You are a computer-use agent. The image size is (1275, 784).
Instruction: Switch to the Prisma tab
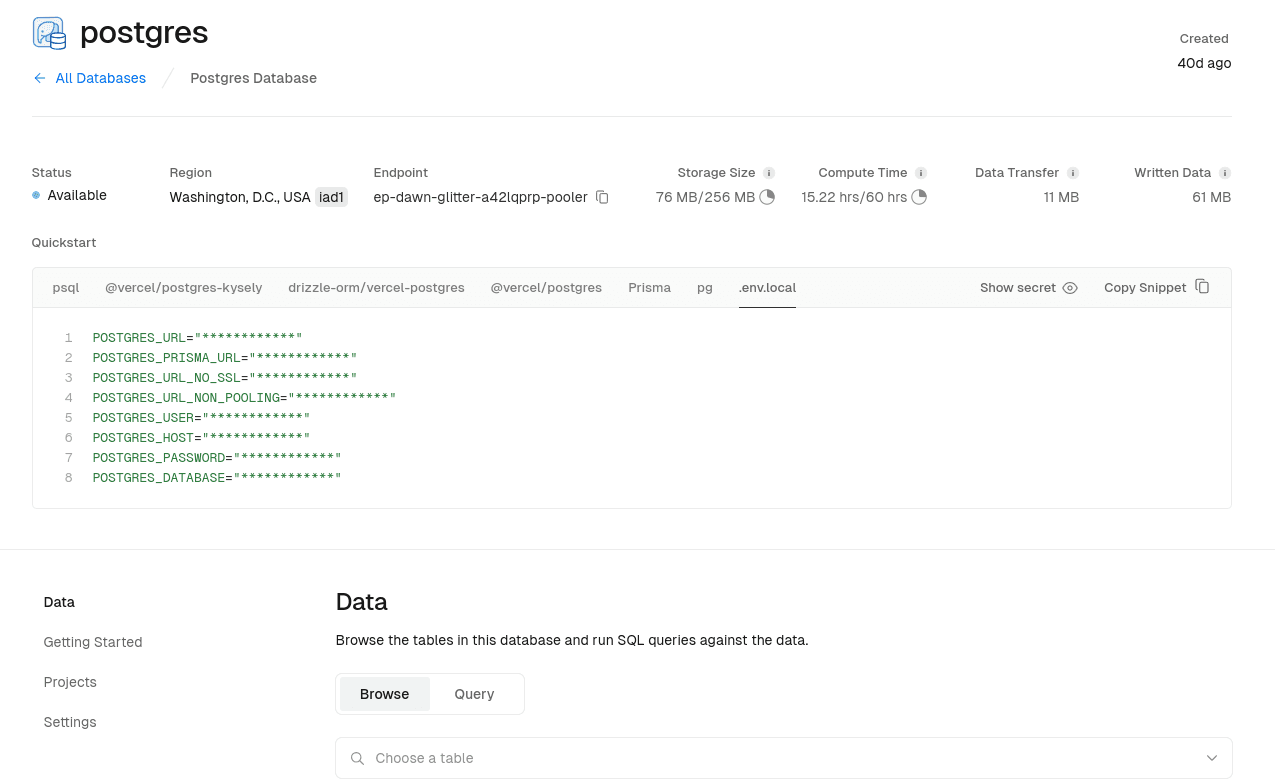click(x=649, y=288)
